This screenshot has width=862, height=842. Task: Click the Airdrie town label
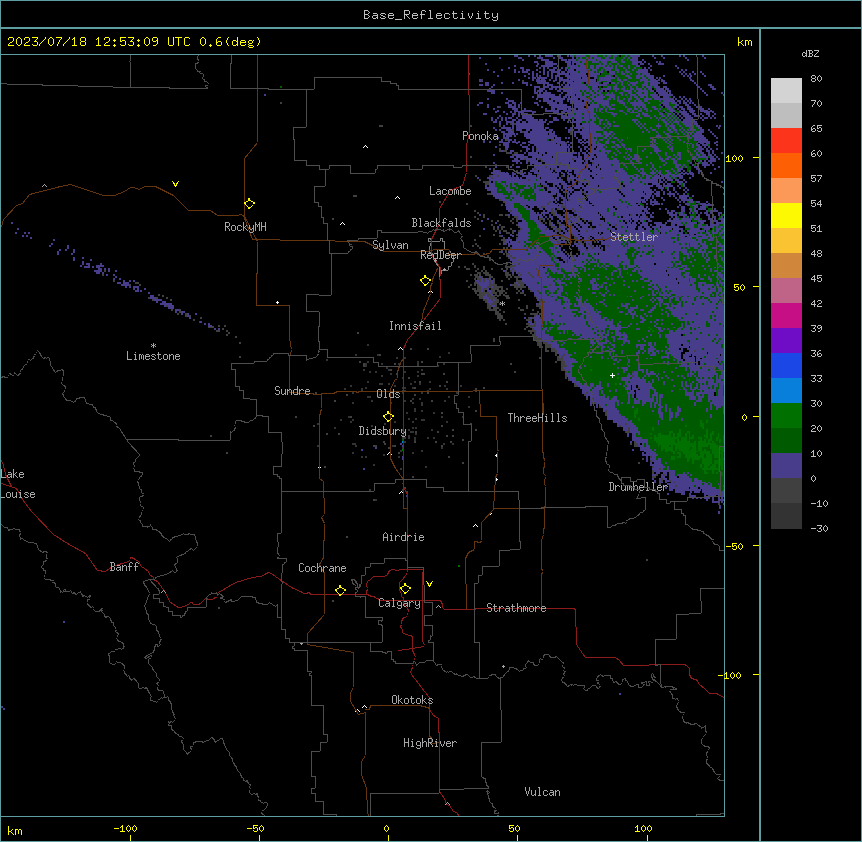403,537
